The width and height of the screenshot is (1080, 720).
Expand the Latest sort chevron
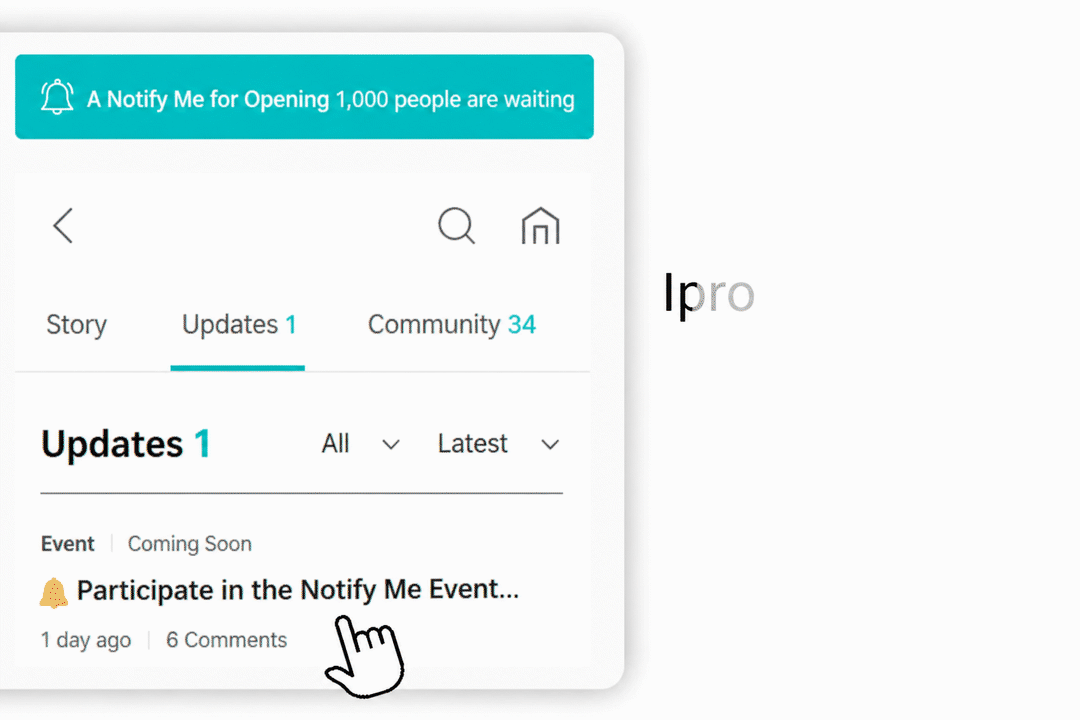pyautogui.click(x=550, y=445)
